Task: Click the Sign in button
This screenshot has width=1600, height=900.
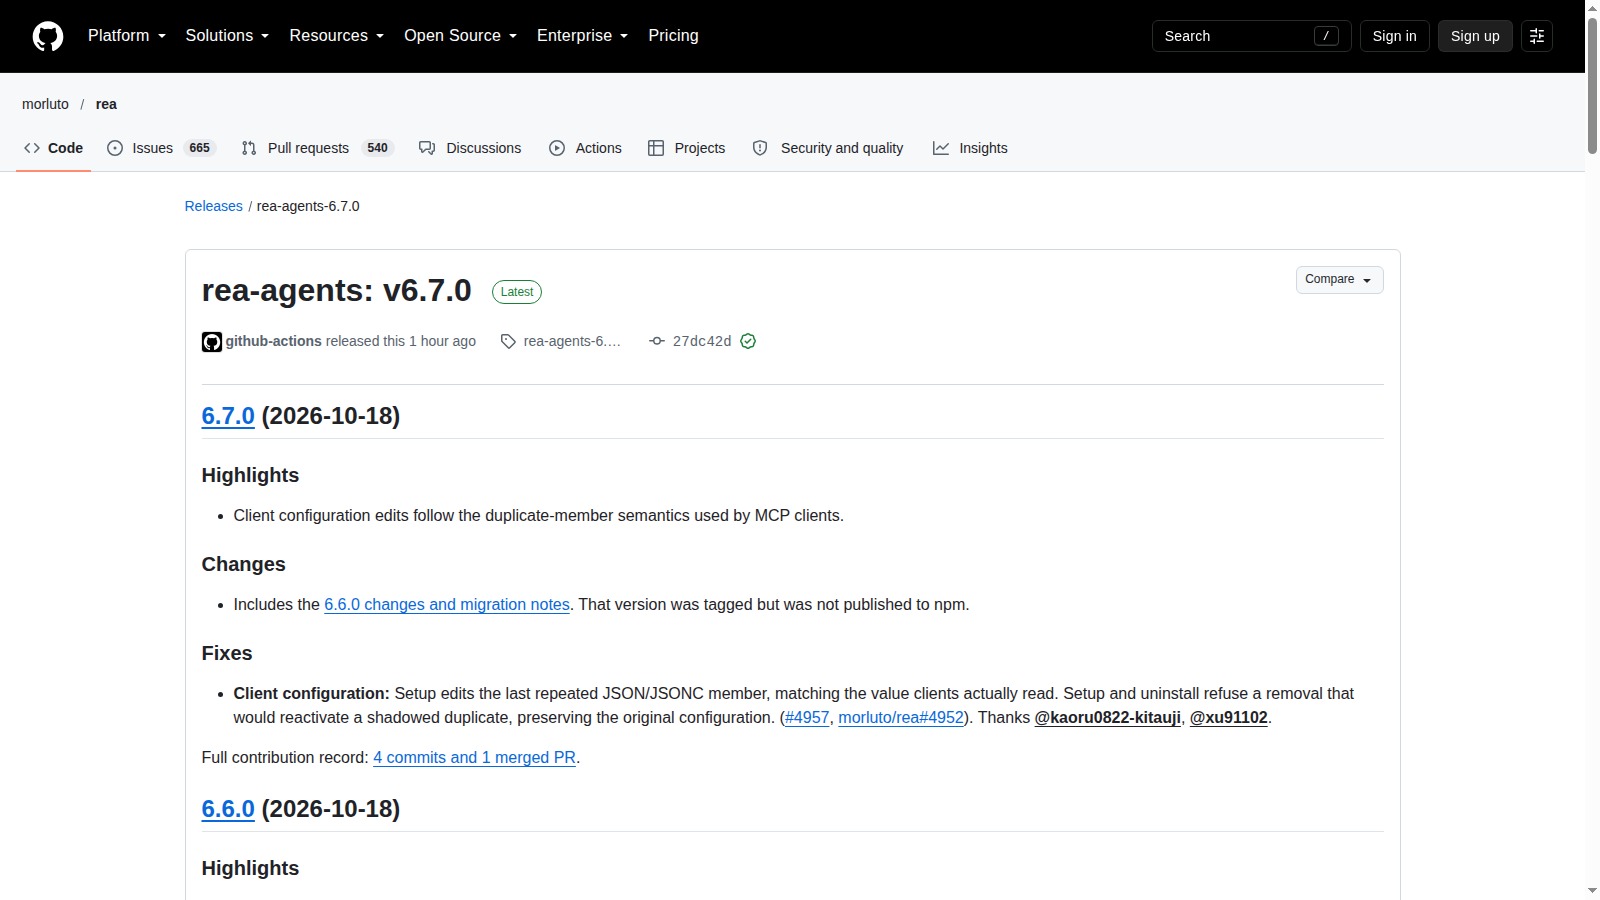Action: coord(1394,36)
